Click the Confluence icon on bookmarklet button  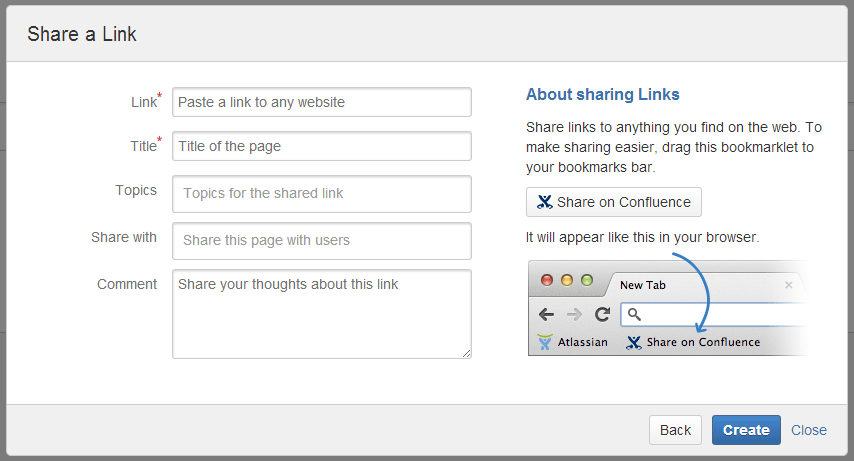click(544, 202)
